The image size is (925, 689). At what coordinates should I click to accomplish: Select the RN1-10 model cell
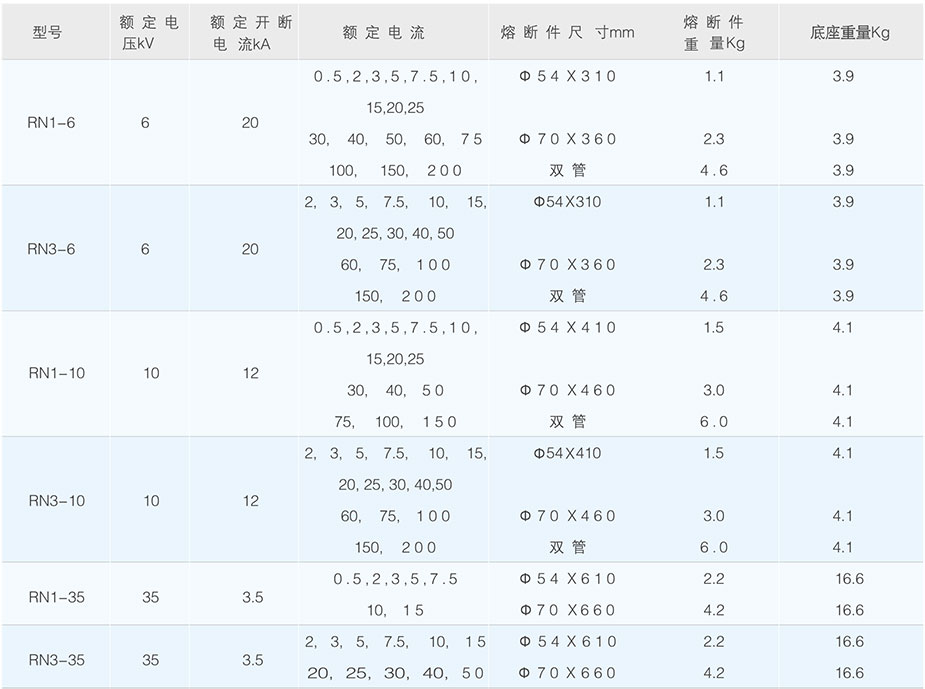pos(56,374)
